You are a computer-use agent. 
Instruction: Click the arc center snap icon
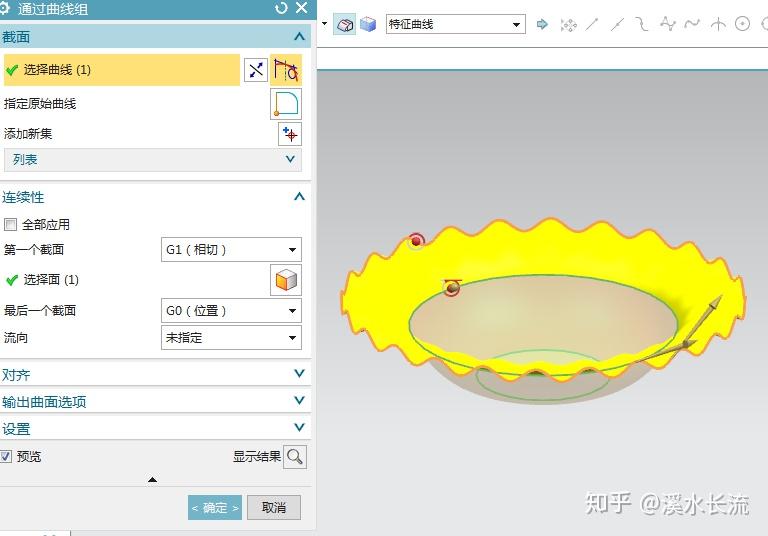click(743, 24)
